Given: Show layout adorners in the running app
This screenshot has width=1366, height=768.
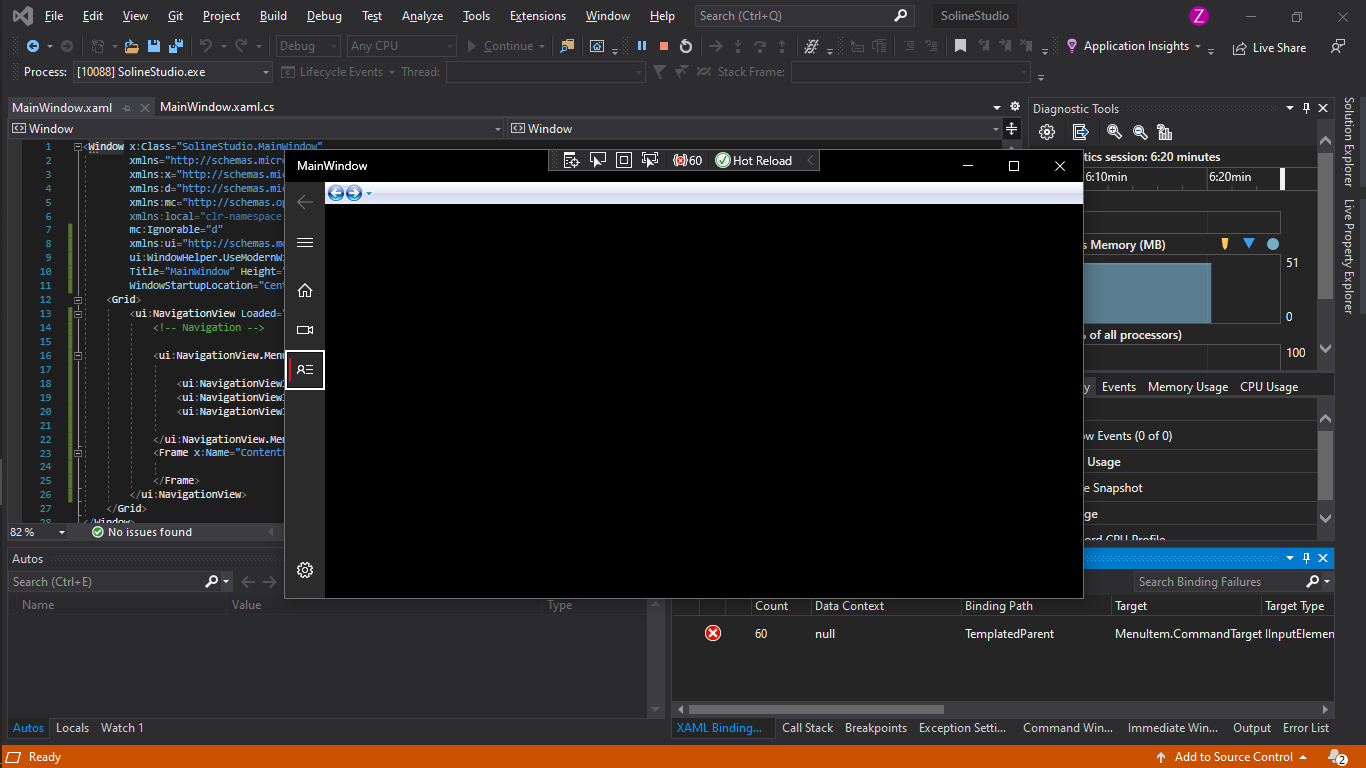Looking at the screenshot, I should coord(623,160).
